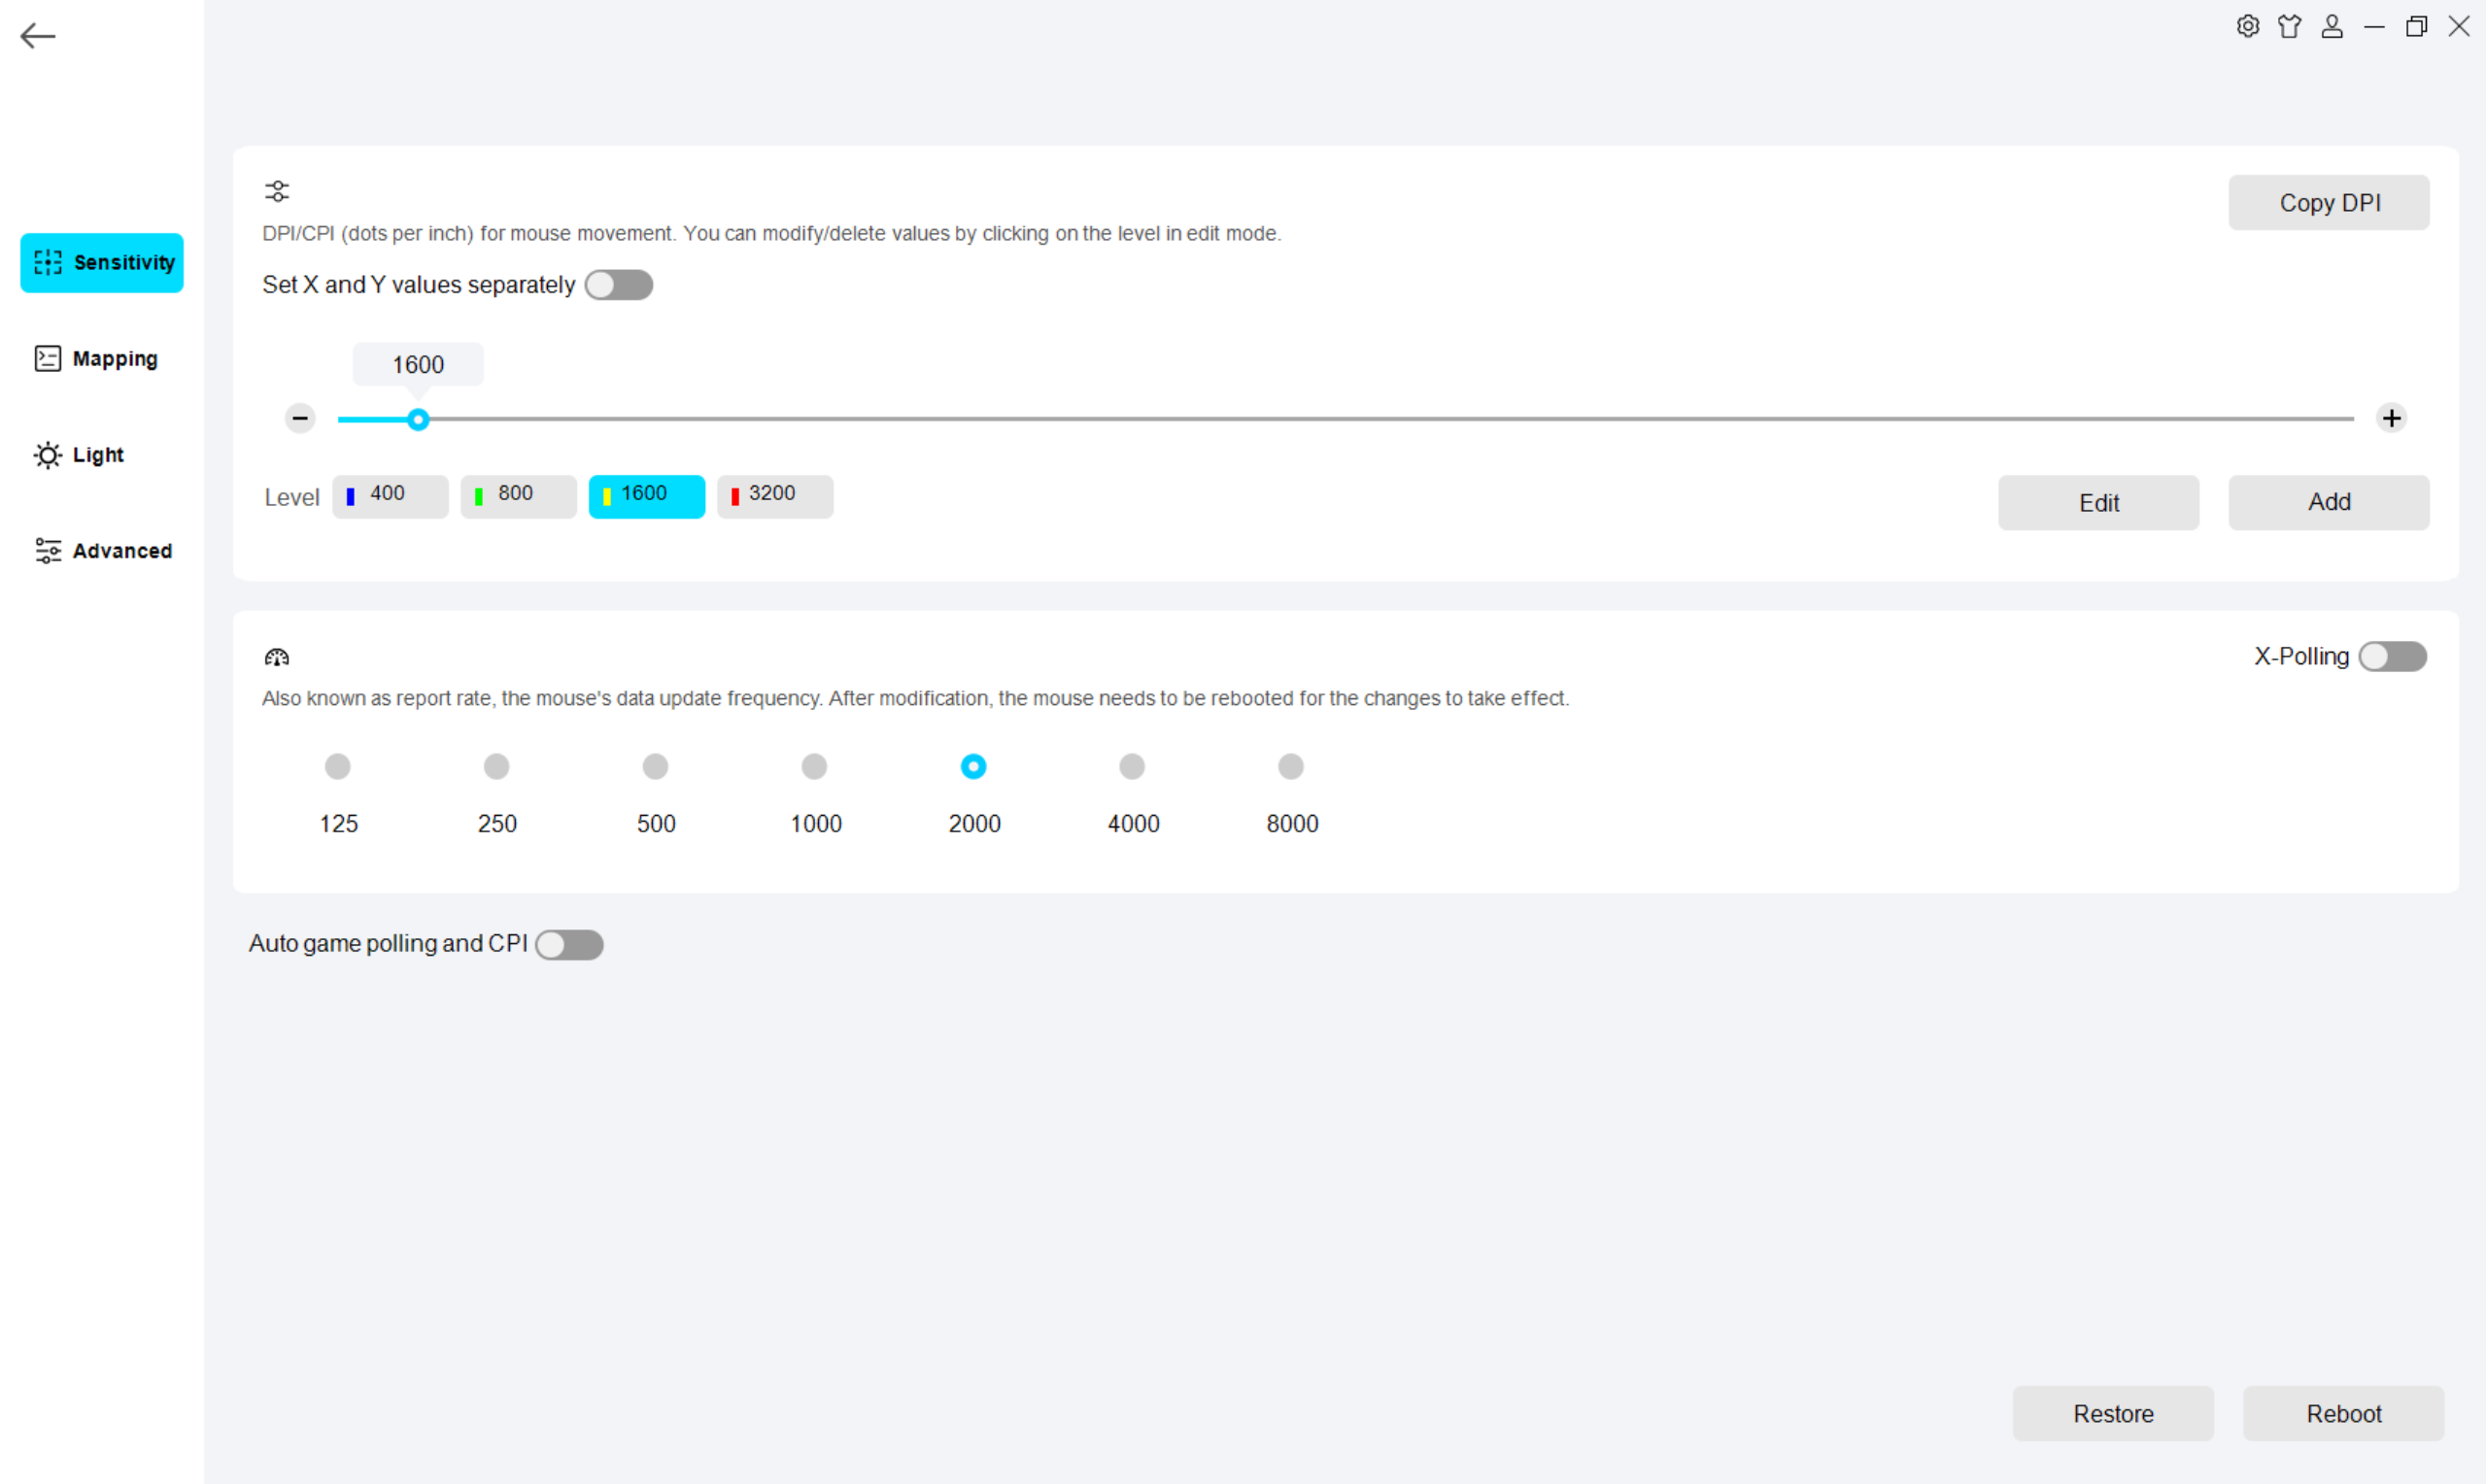This screenshot has width=2486, height=1484.
Task: Click the DPI sliders icon
Action: click(277, 191)
